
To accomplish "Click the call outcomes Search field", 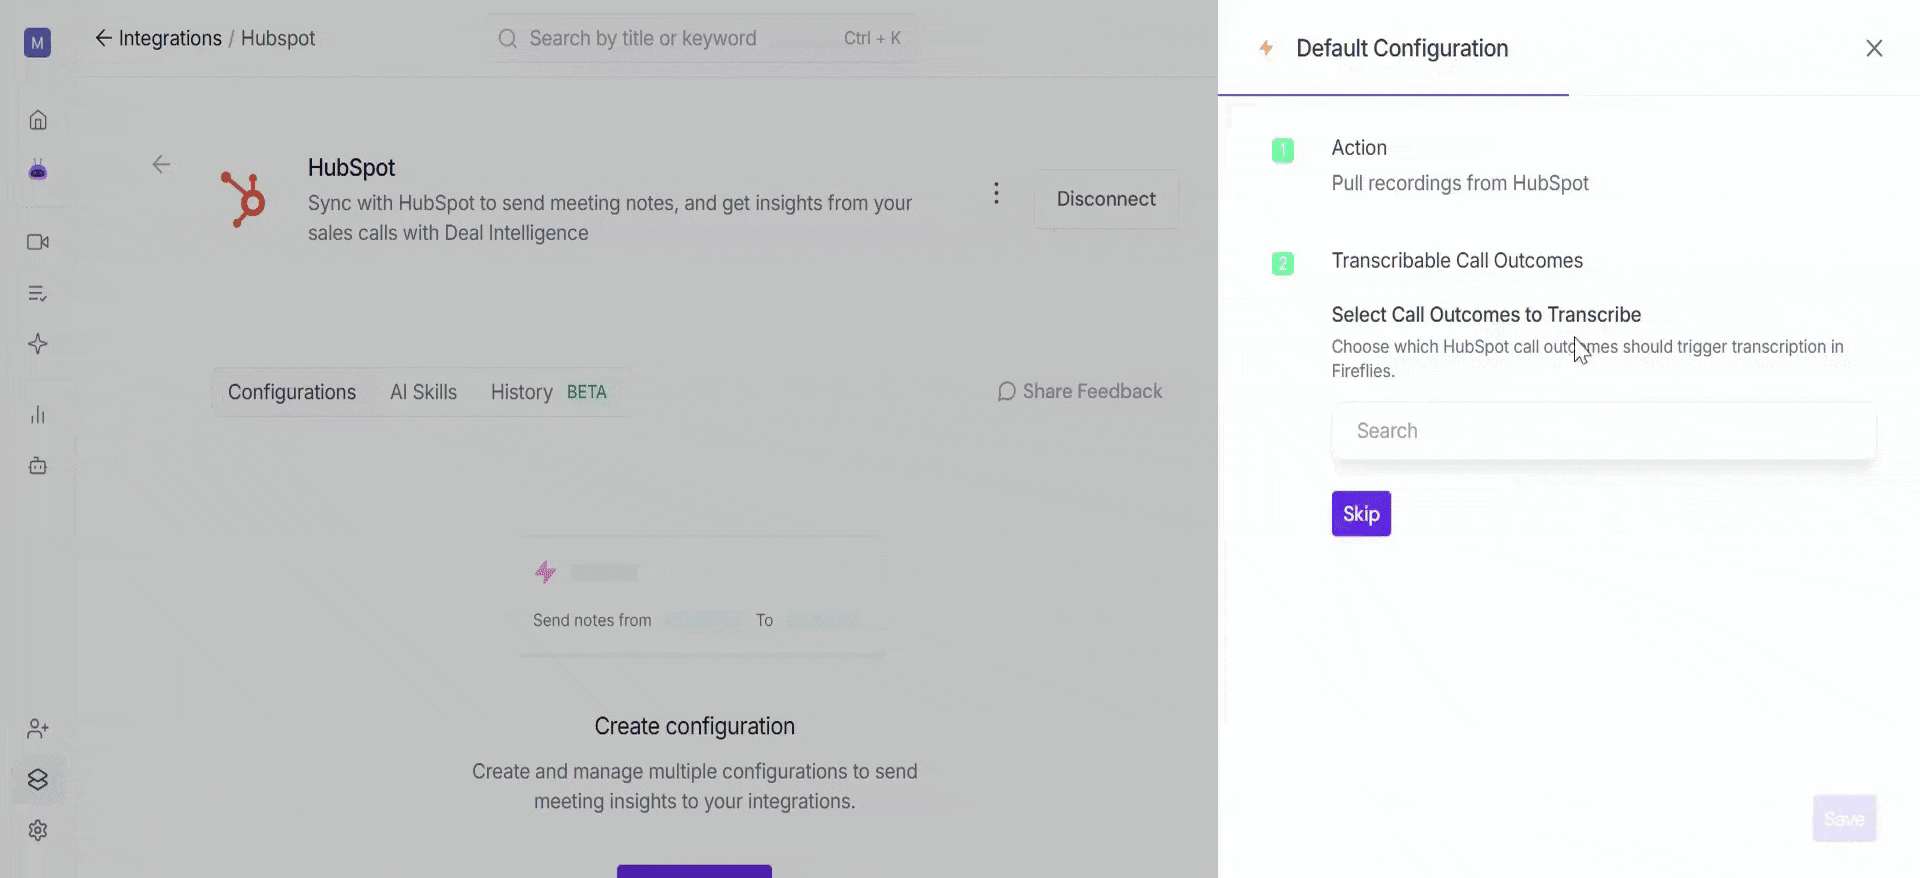I will pyautogui.click(x=1604, y=431).
